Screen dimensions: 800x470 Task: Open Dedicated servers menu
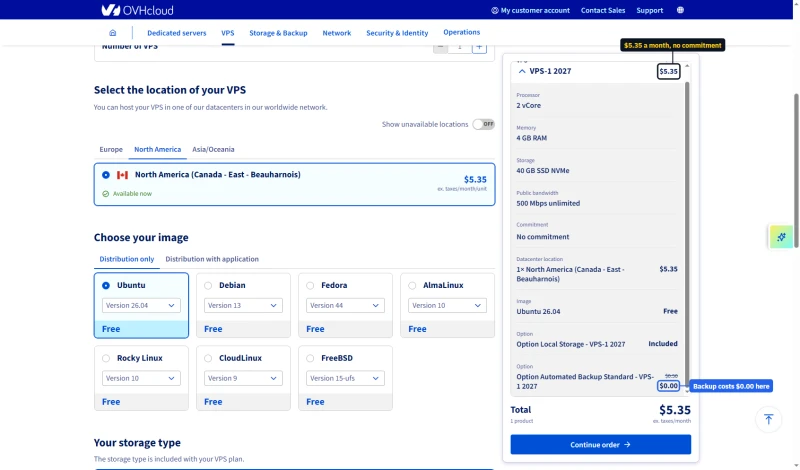[177, 33]
